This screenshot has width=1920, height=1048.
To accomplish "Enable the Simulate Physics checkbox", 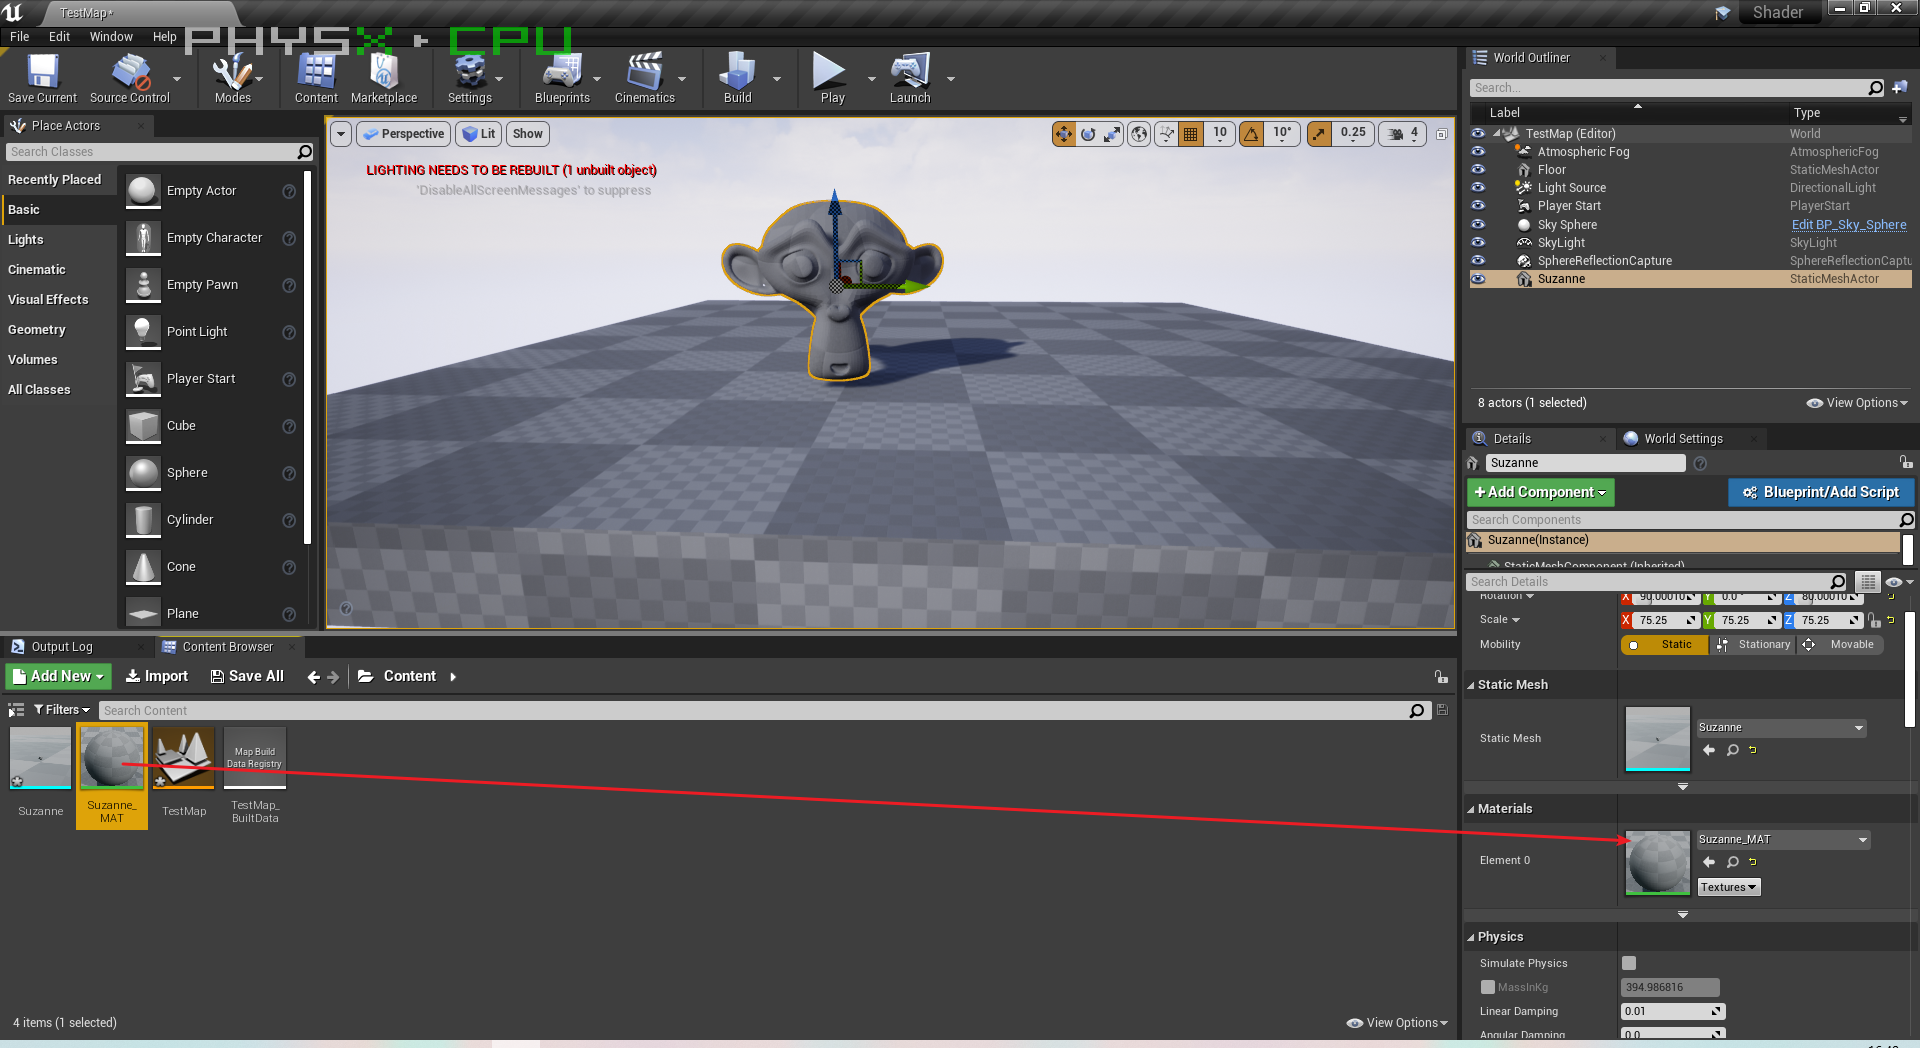I will pyautogui.click(x=1629, y=963).
